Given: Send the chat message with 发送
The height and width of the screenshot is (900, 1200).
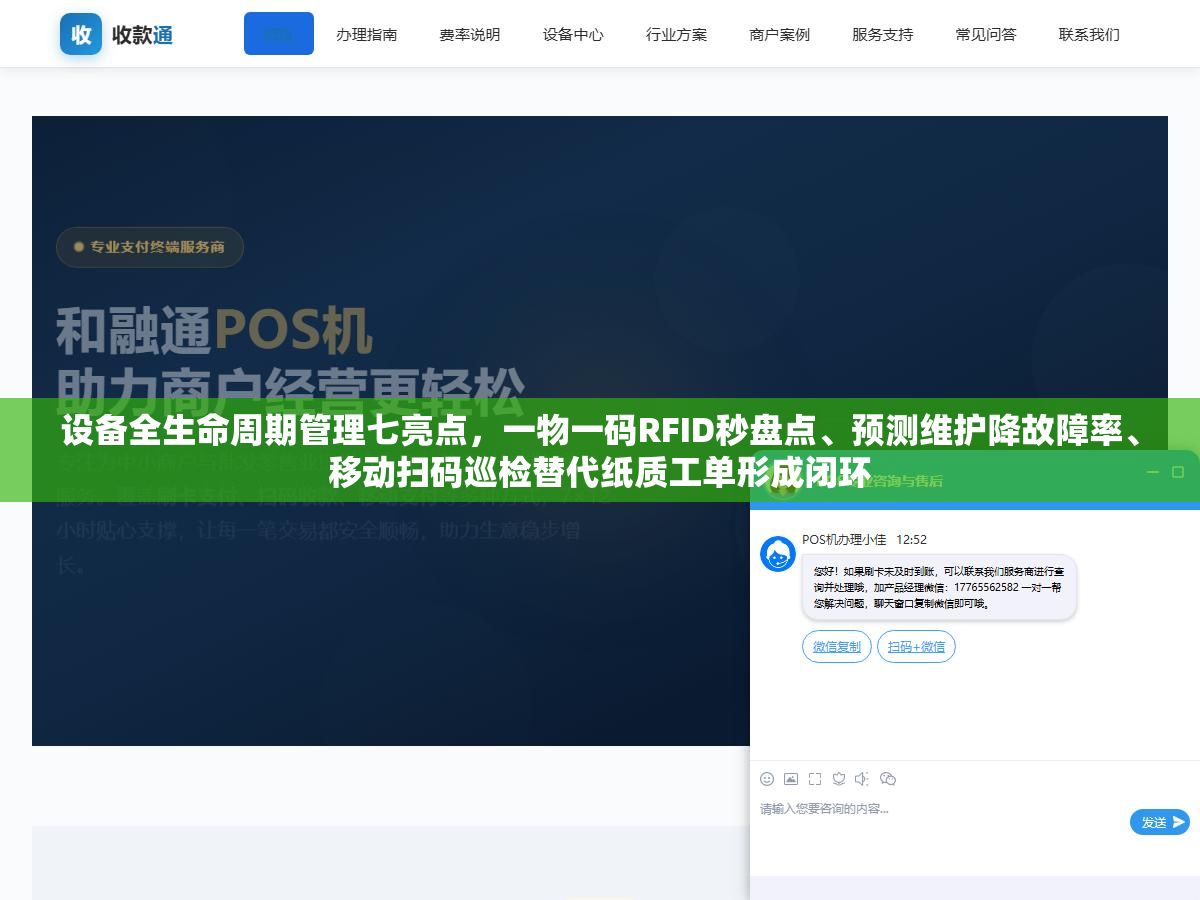Looking at the screenshot, I should (x=1160, y=822).
